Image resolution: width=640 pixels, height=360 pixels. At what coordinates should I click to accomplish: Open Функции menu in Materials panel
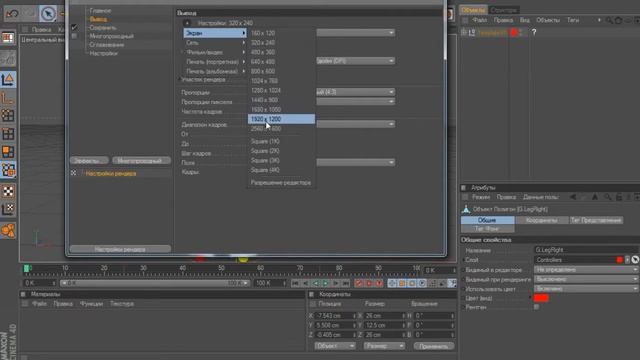pyautogui.click(x=91, y=304)
